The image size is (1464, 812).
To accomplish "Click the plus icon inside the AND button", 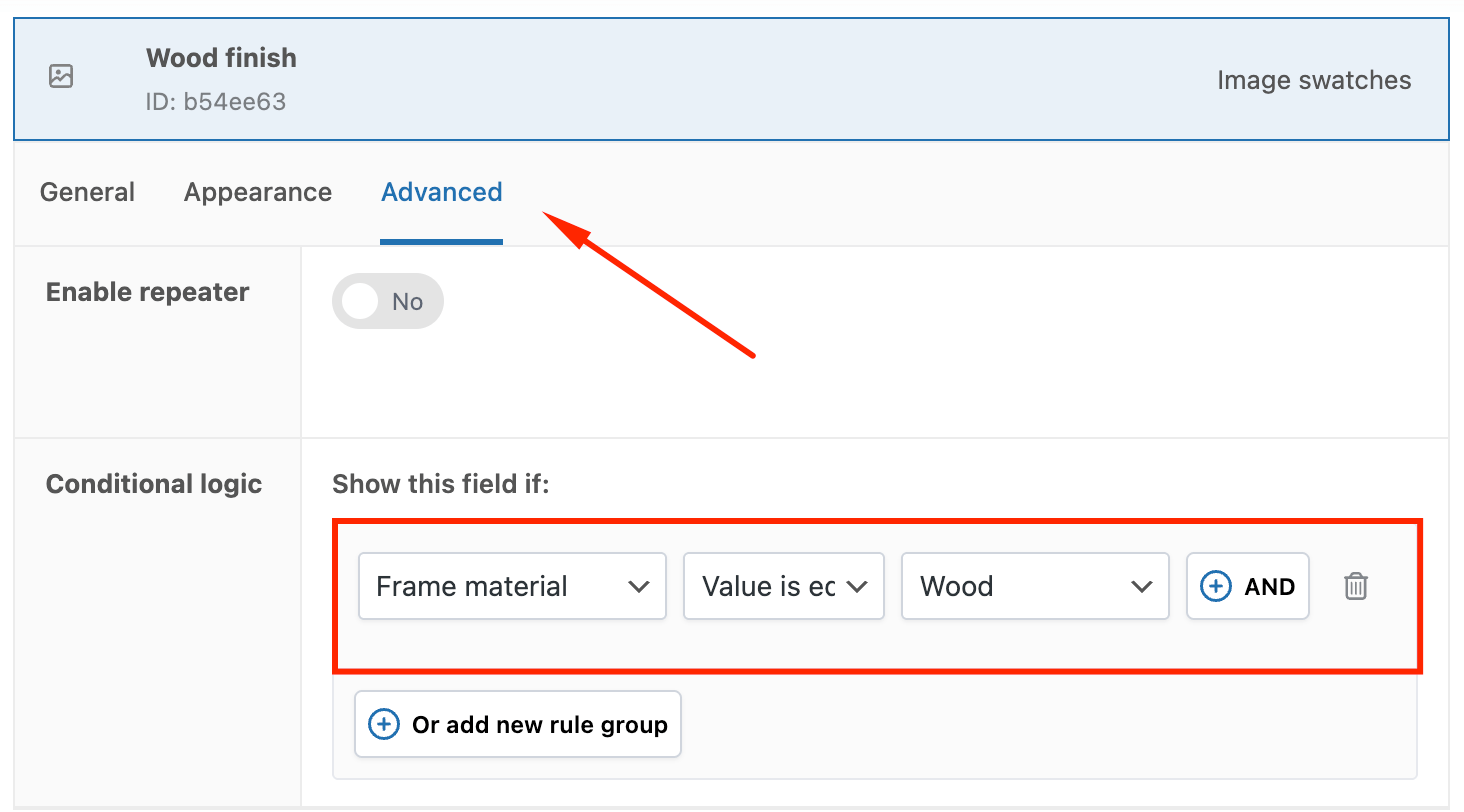I will coord(1214,586).
